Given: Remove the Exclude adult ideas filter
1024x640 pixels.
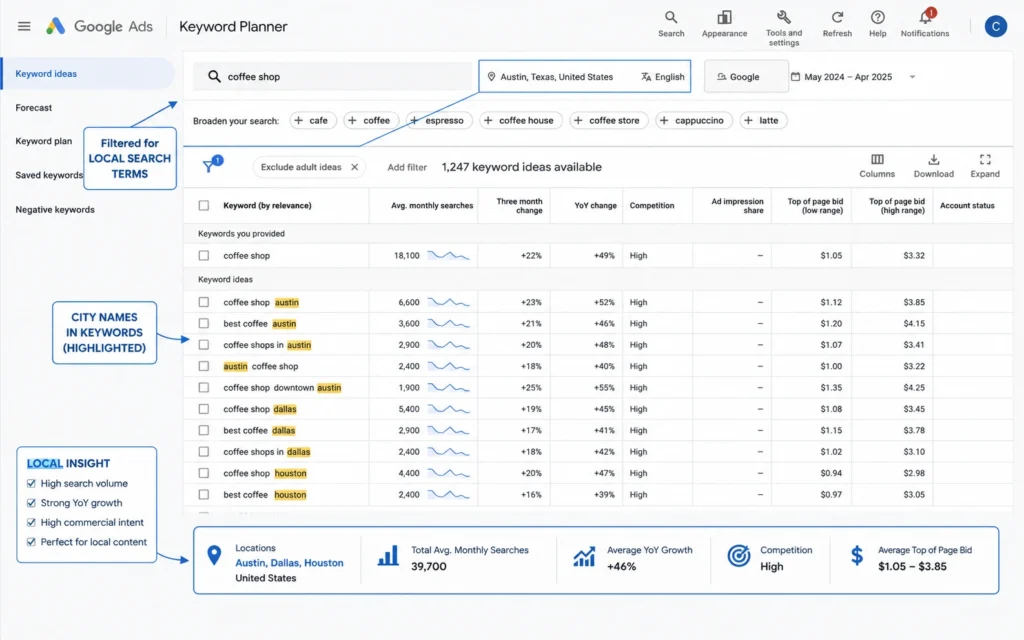Looking at the screenshot, I should 355,167.
